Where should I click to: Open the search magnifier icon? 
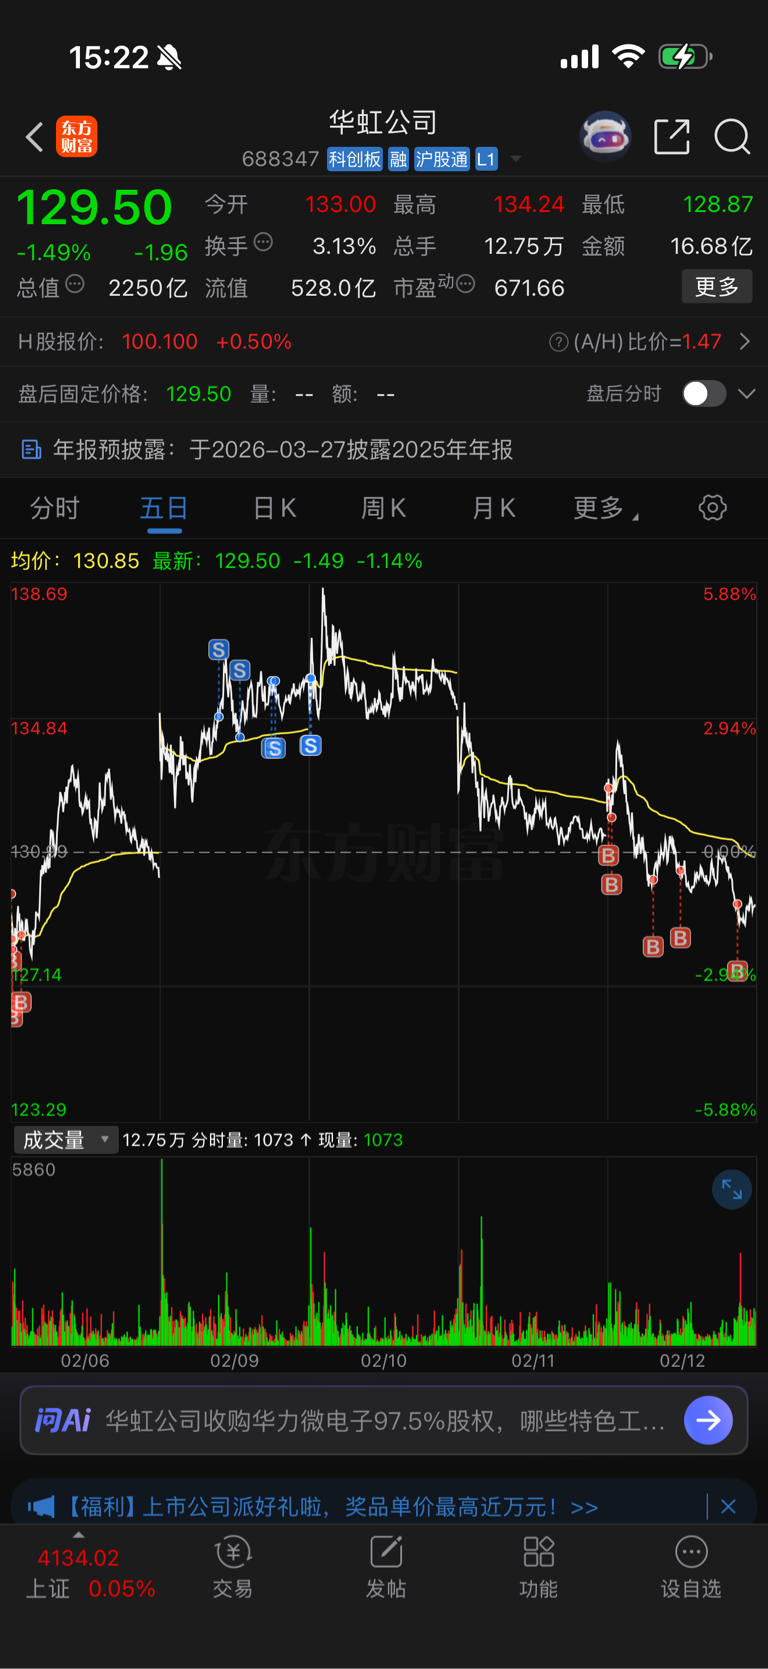click(x=732, y=137)
